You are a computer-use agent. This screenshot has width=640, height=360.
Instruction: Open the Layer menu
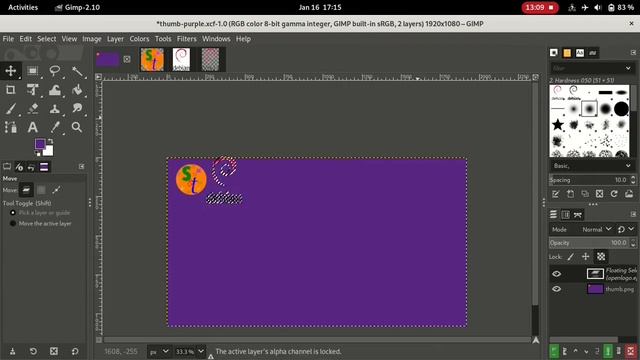pyautogui.click(x=115, y=39)
